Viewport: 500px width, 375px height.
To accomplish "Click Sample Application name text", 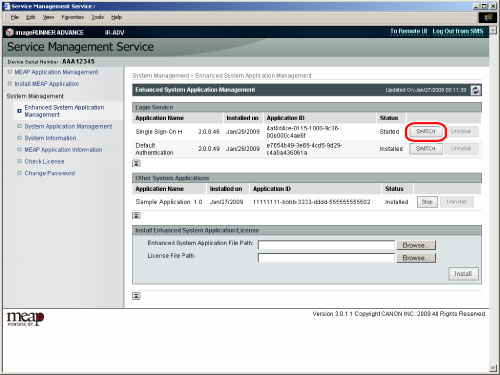I will click(x=163, y=202).
